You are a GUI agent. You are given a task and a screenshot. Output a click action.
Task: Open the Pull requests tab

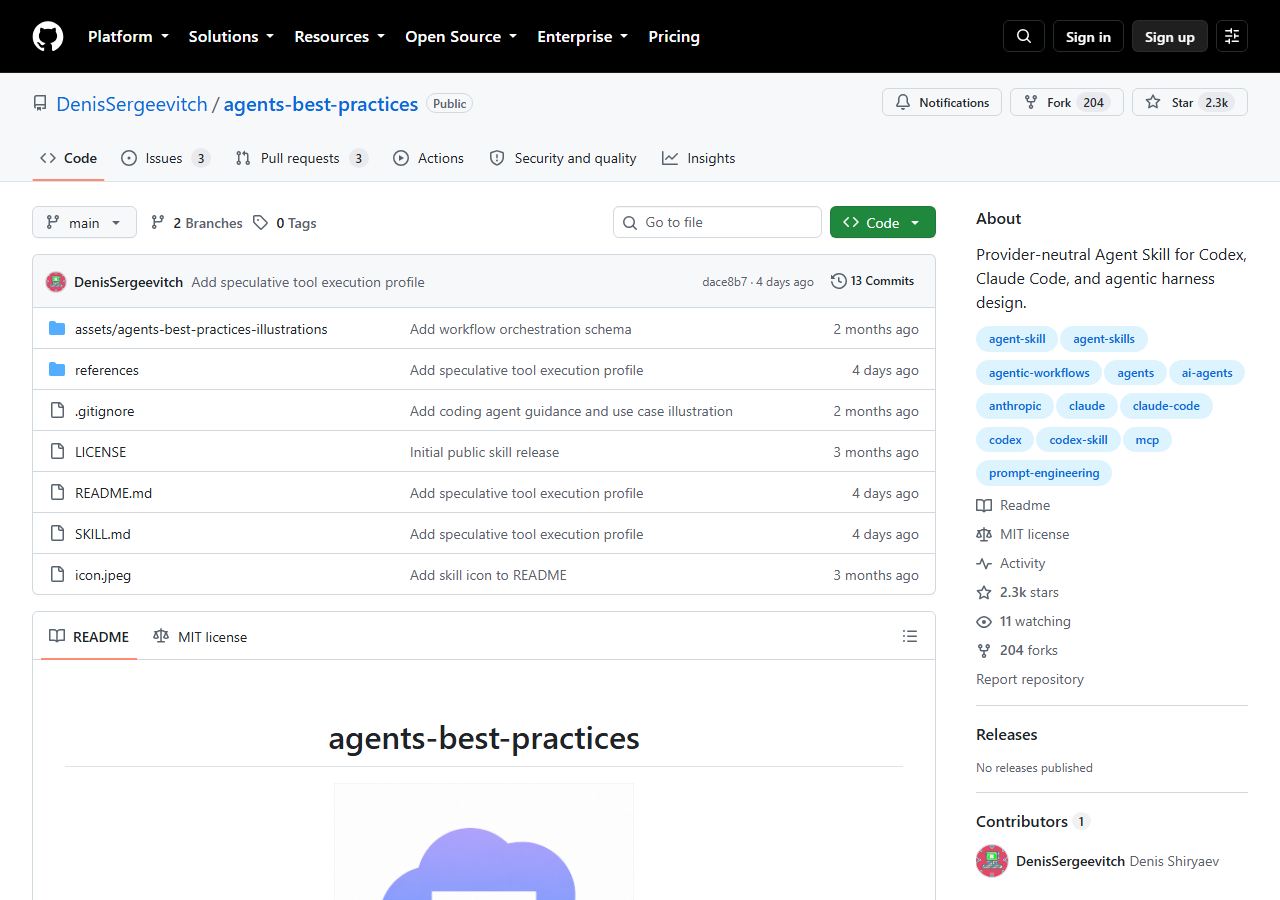click(301, 158)
